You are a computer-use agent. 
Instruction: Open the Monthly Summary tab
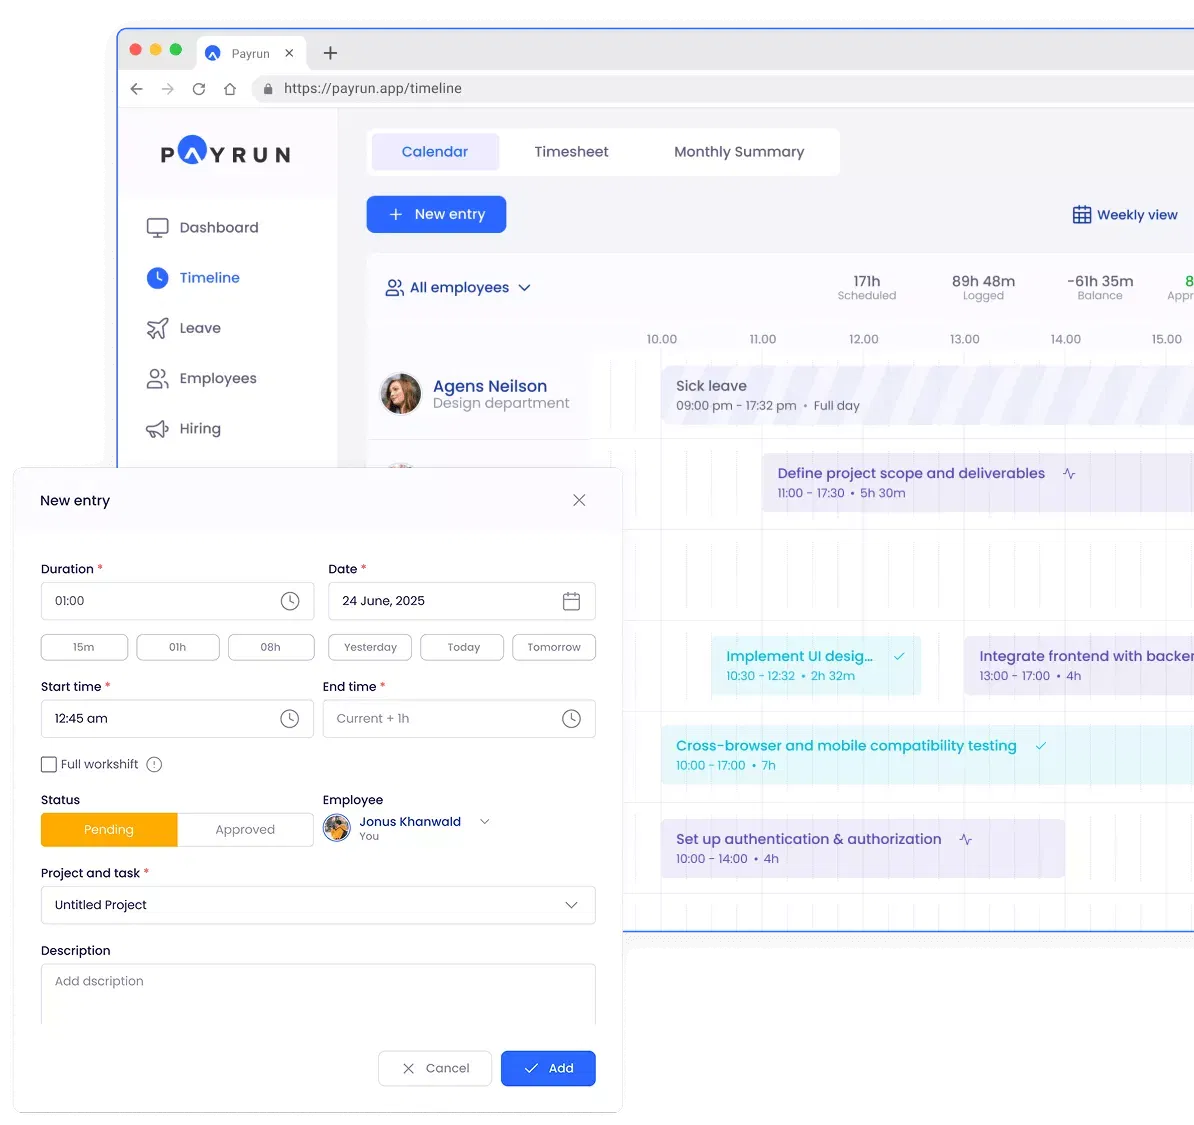(x=738, y=152)
